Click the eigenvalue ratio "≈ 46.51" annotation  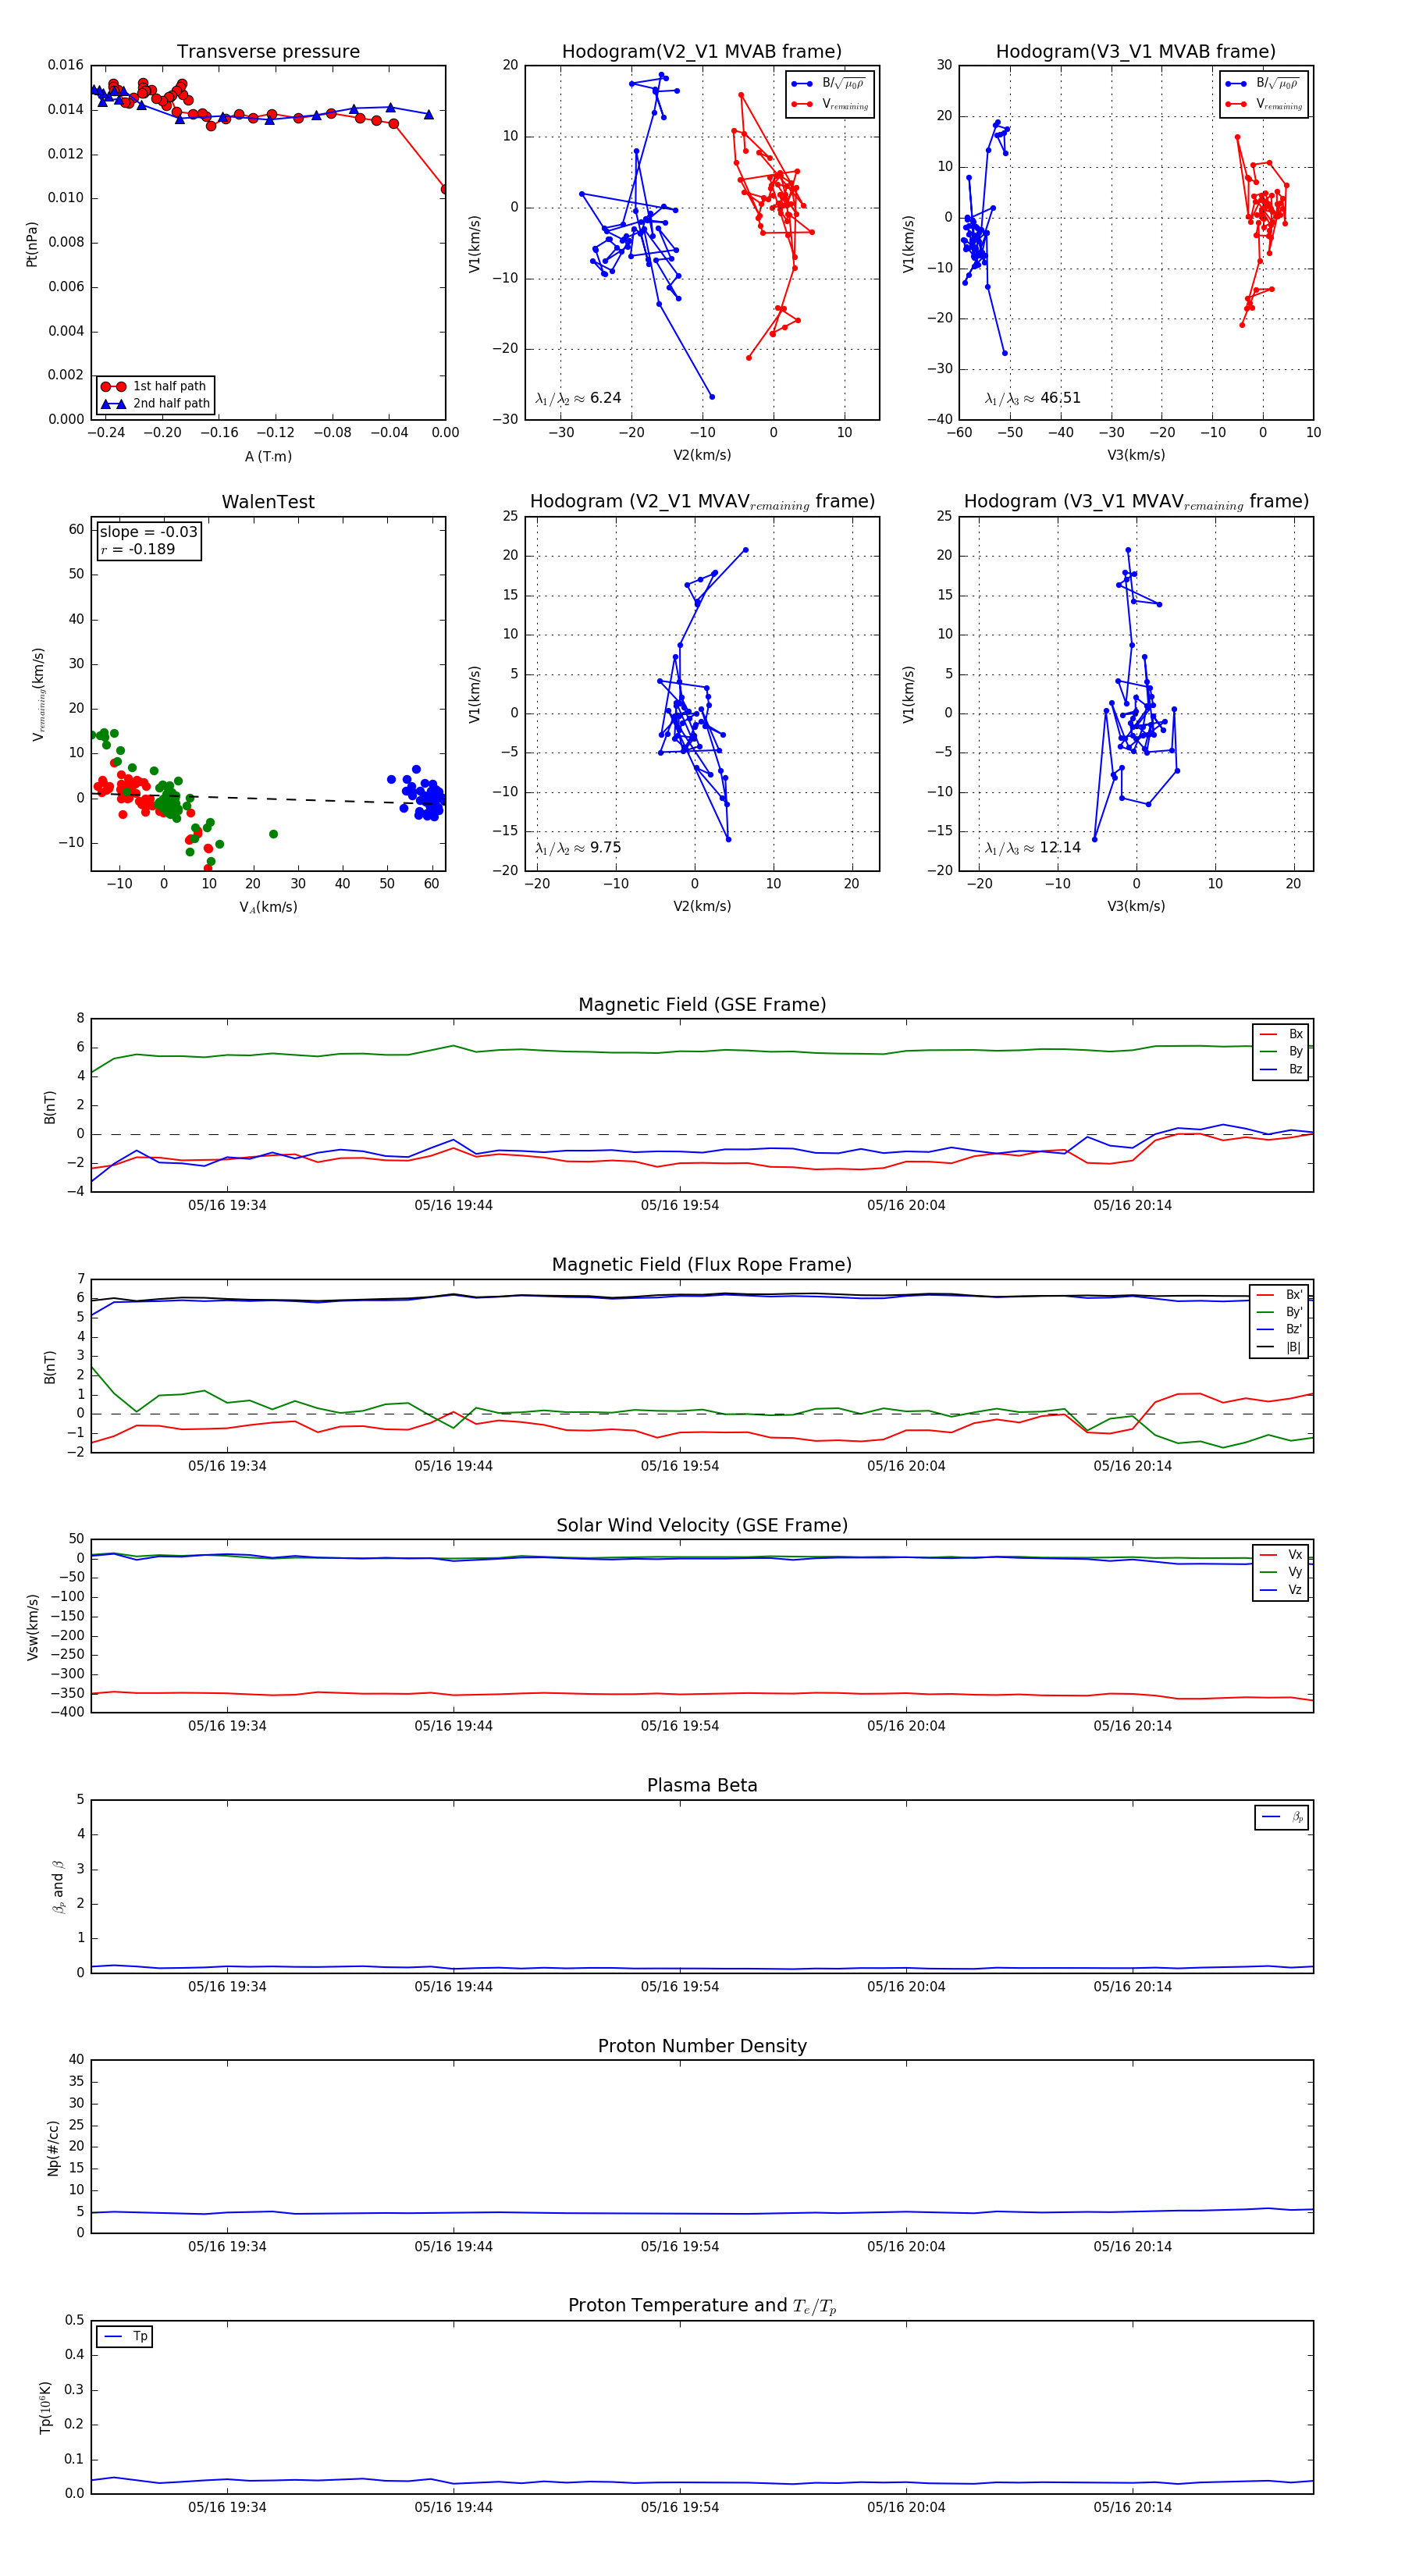tap(1033, 398)
